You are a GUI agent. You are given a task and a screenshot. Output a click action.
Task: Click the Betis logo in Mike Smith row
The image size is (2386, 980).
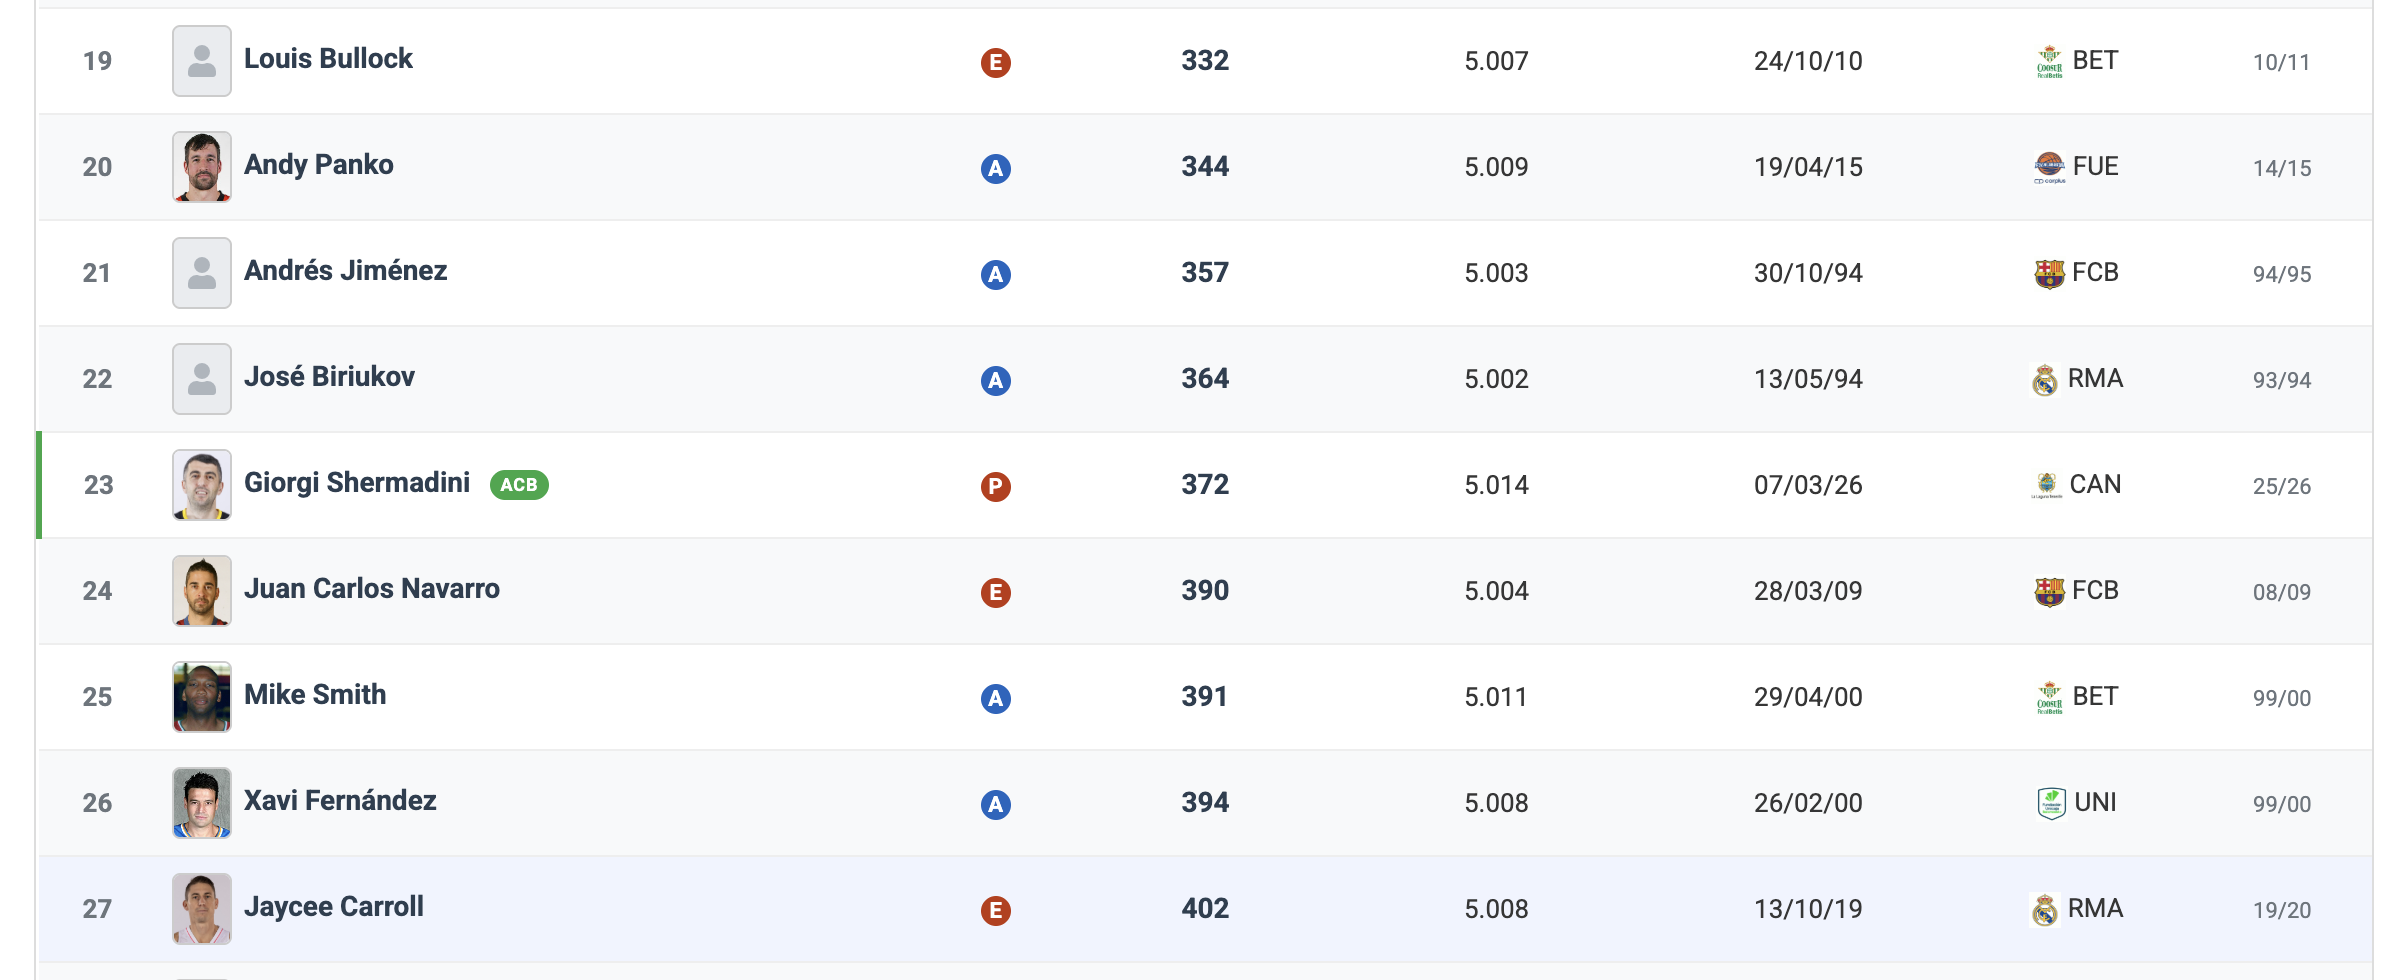2049,697
